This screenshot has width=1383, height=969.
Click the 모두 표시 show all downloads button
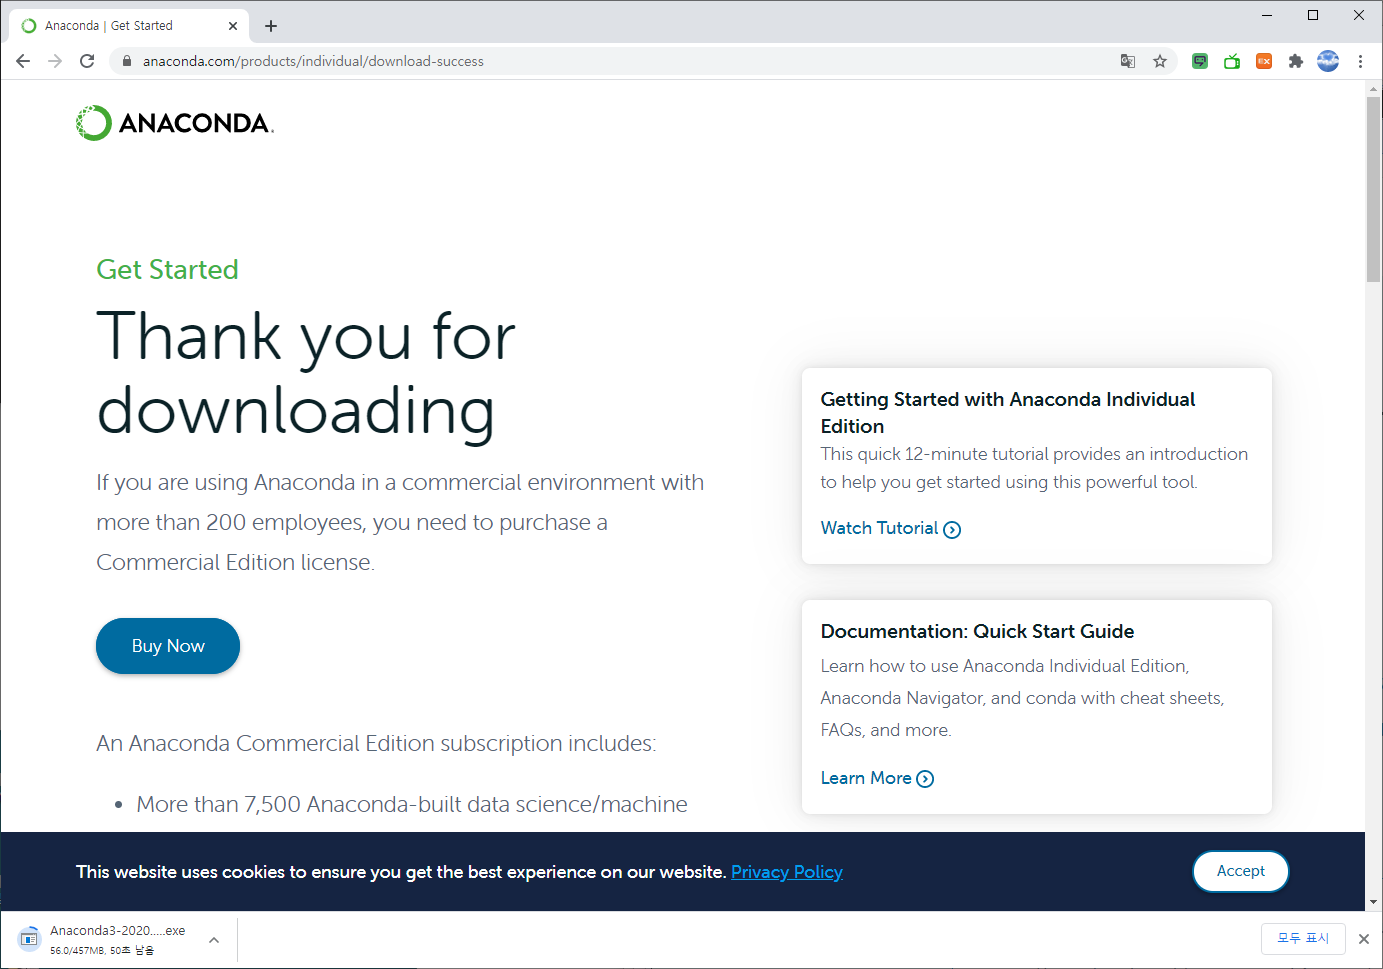pos(1303,938)
